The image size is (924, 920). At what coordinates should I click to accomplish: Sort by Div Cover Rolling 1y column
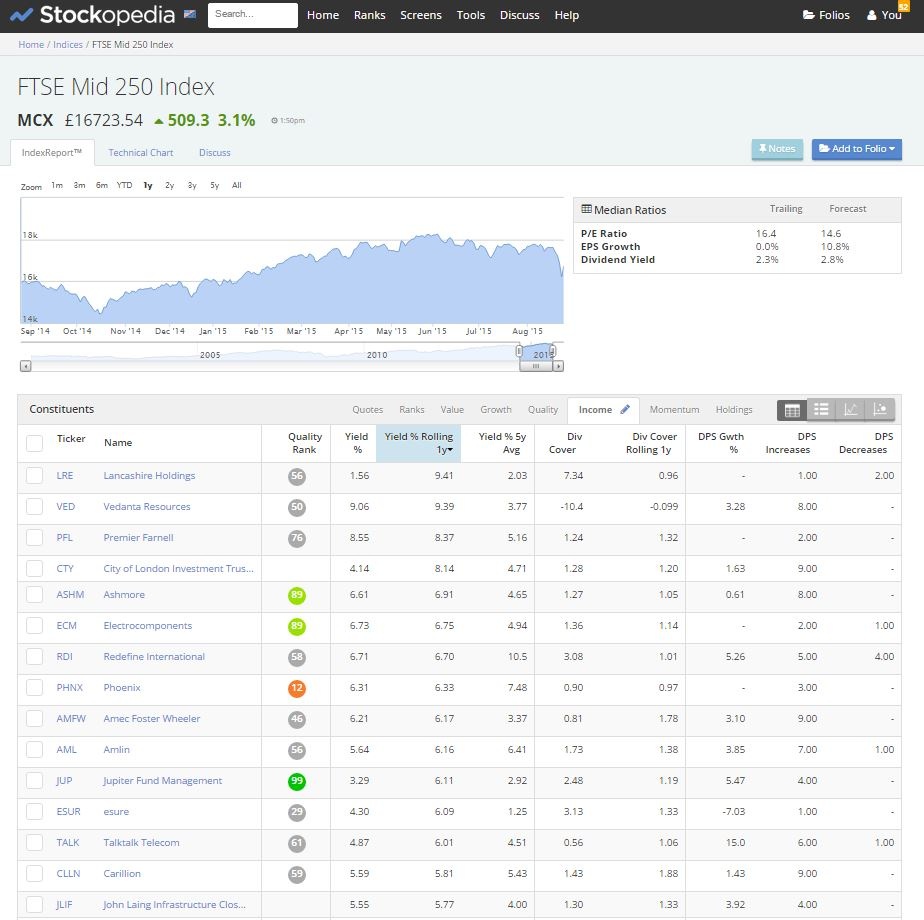pos(651,443)
